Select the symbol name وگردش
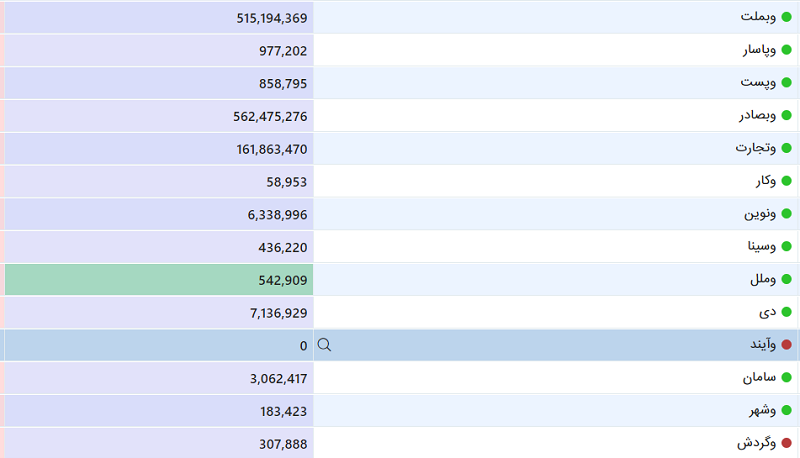The width and height of the screenshot is (800, 458). pos(757,443)
